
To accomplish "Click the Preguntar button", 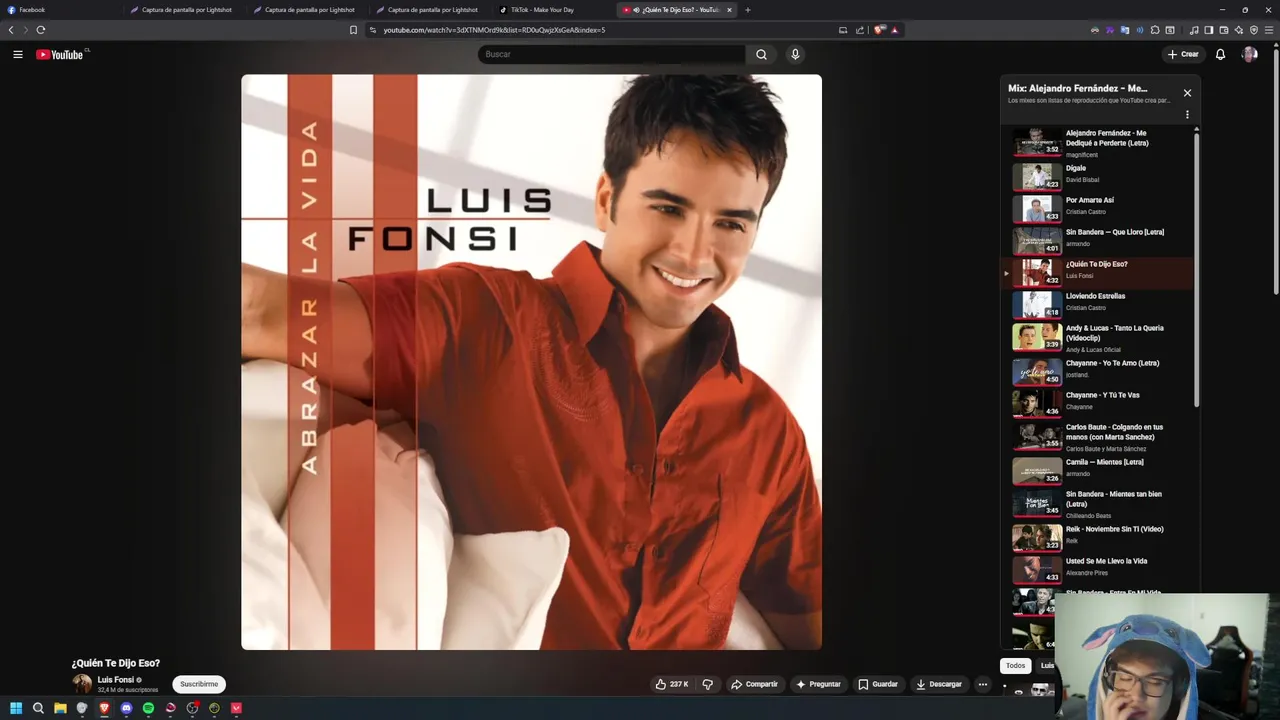I will pyautogui.click(x=818, y=684).
